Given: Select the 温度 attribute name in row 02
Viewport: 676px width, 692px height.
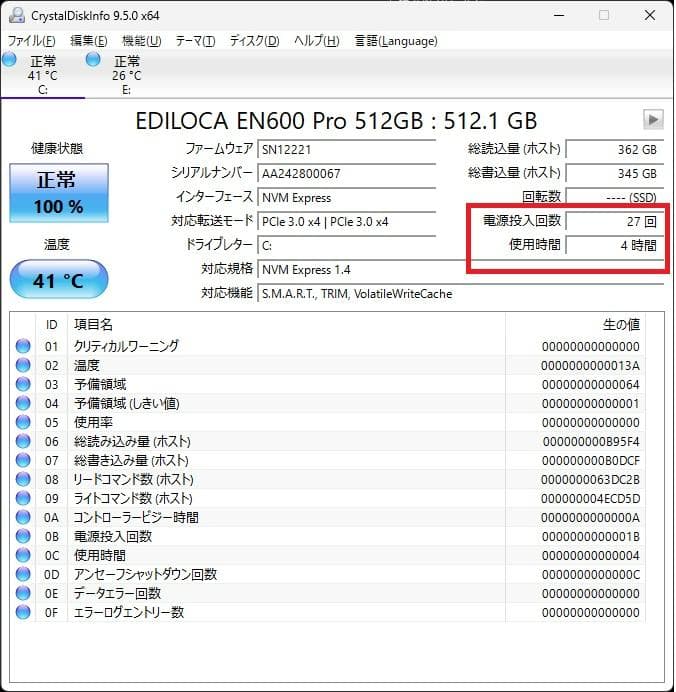Looking at the screenshot, I should [x=86, y=365].
